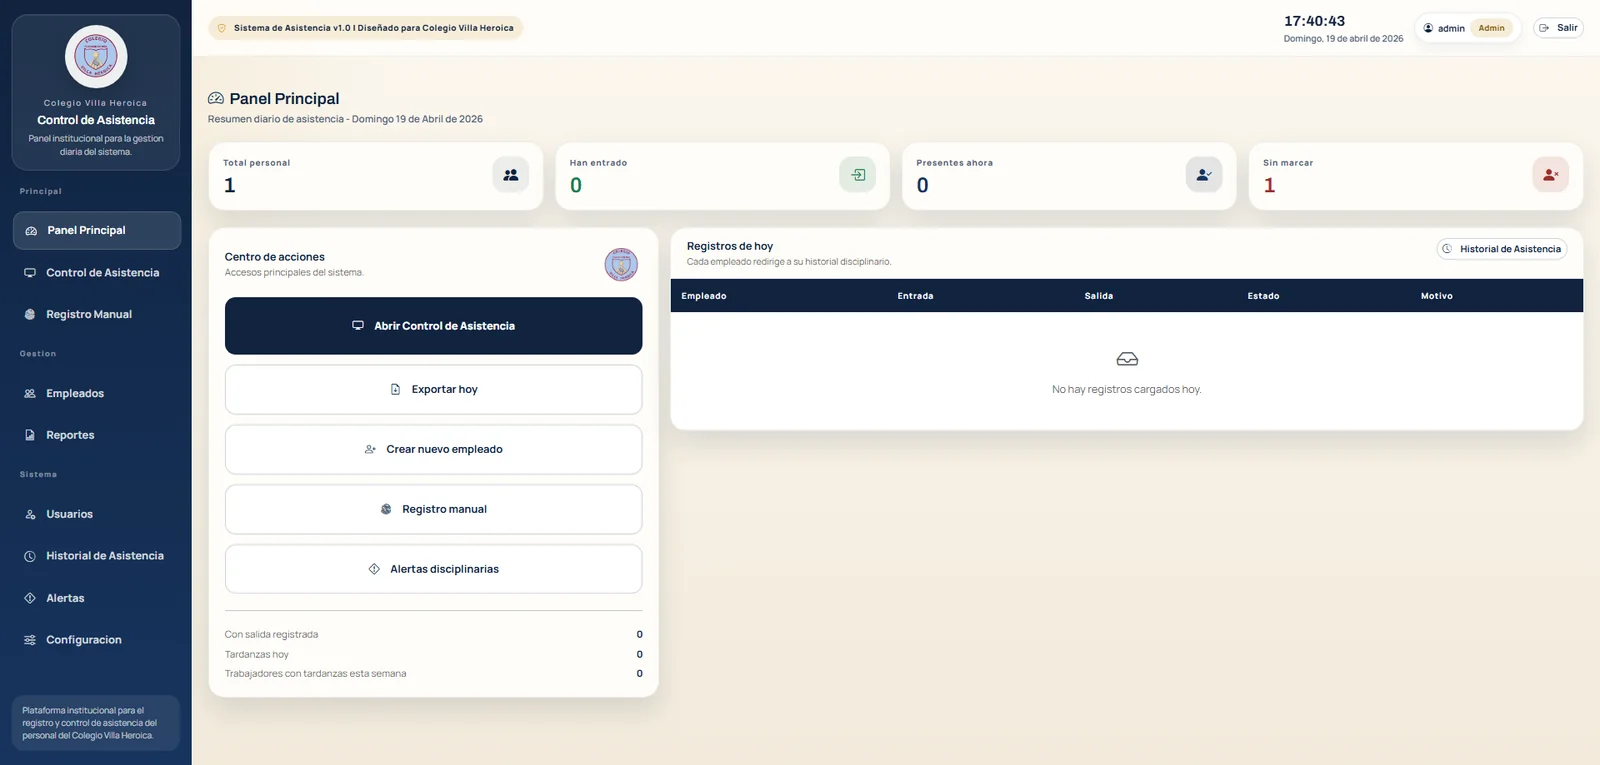Click the Reportes document icon in sidebar

(30, 435)
